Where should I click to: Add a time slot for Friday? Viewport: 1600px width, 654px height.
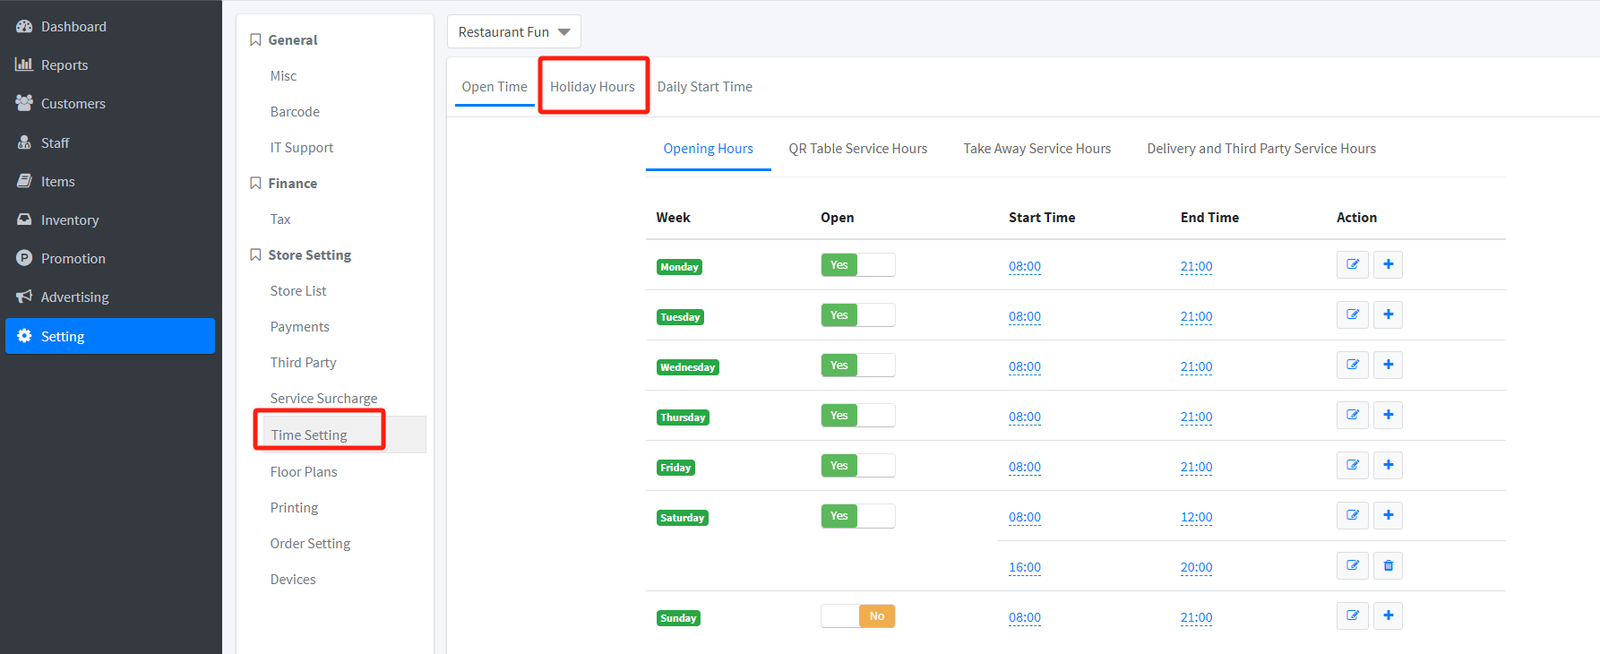point(1388,465)
